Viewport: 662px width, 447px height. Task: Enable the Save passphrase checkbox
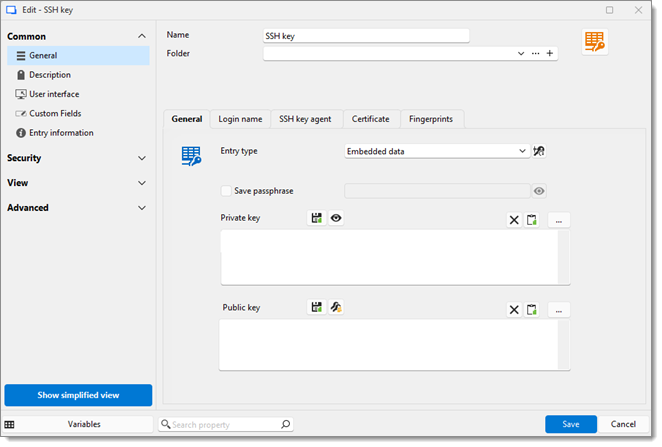[226, 190]
